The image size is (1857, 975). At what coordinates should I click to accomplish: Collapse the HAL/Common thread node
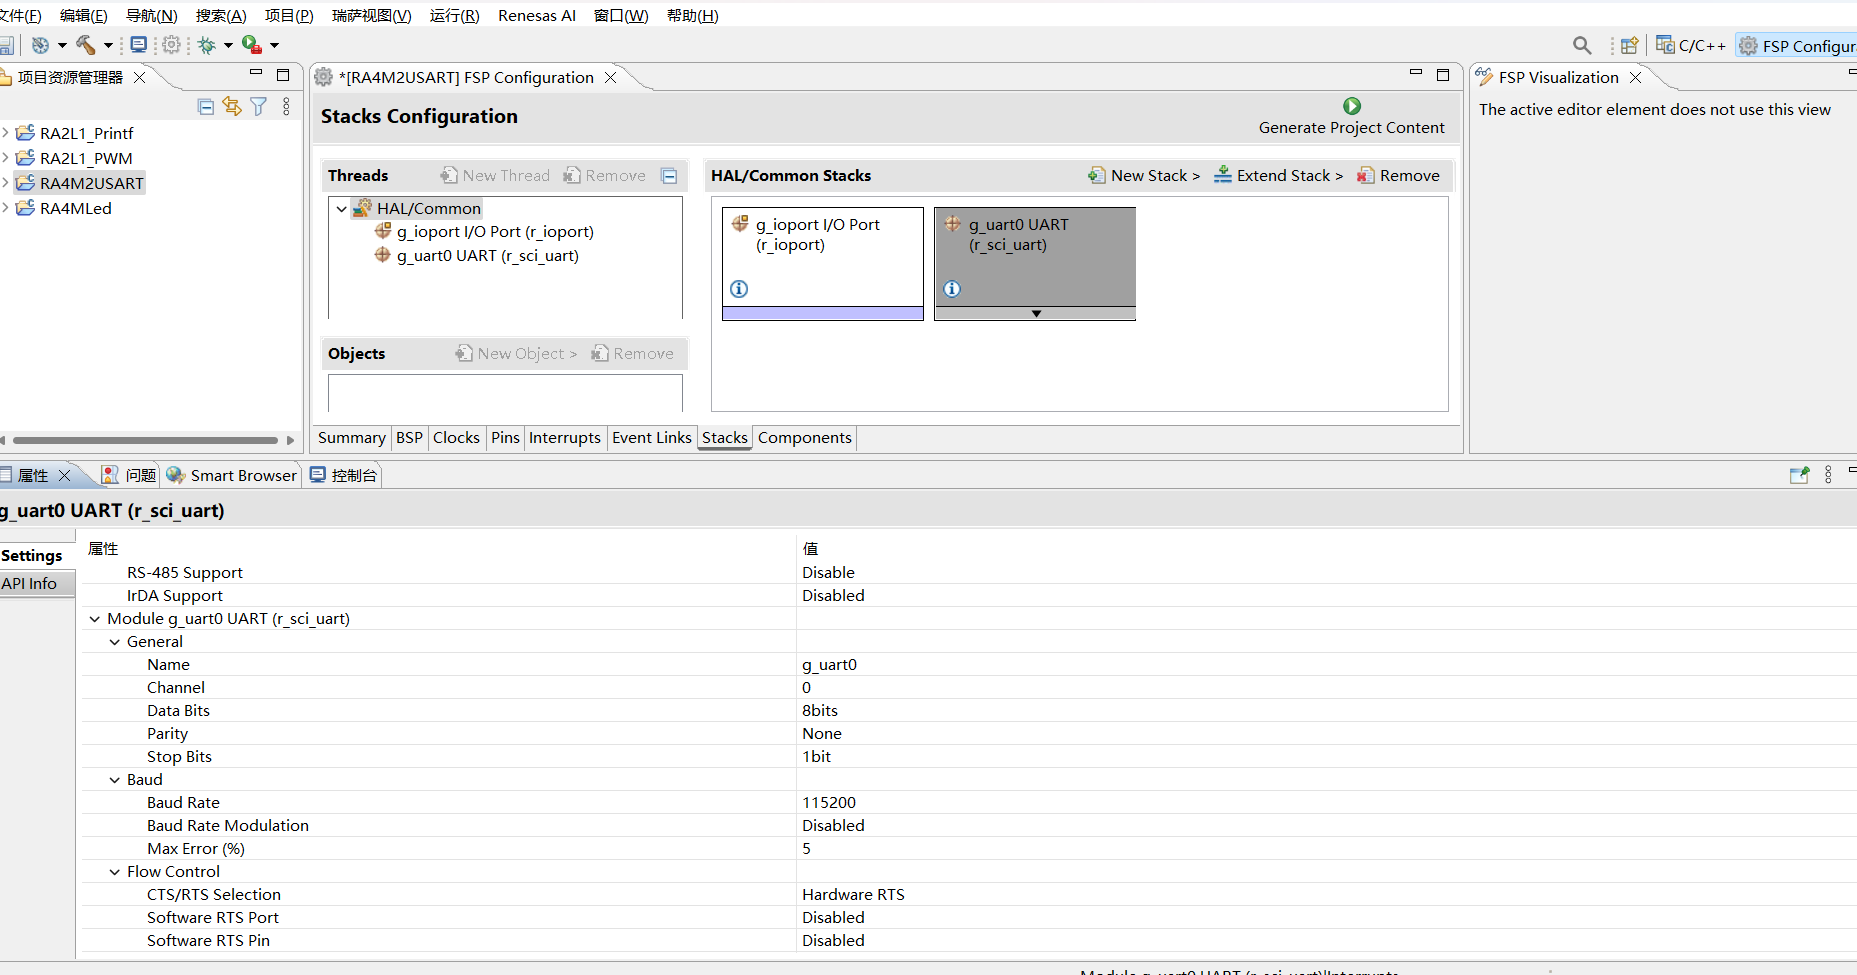point(342,208)
